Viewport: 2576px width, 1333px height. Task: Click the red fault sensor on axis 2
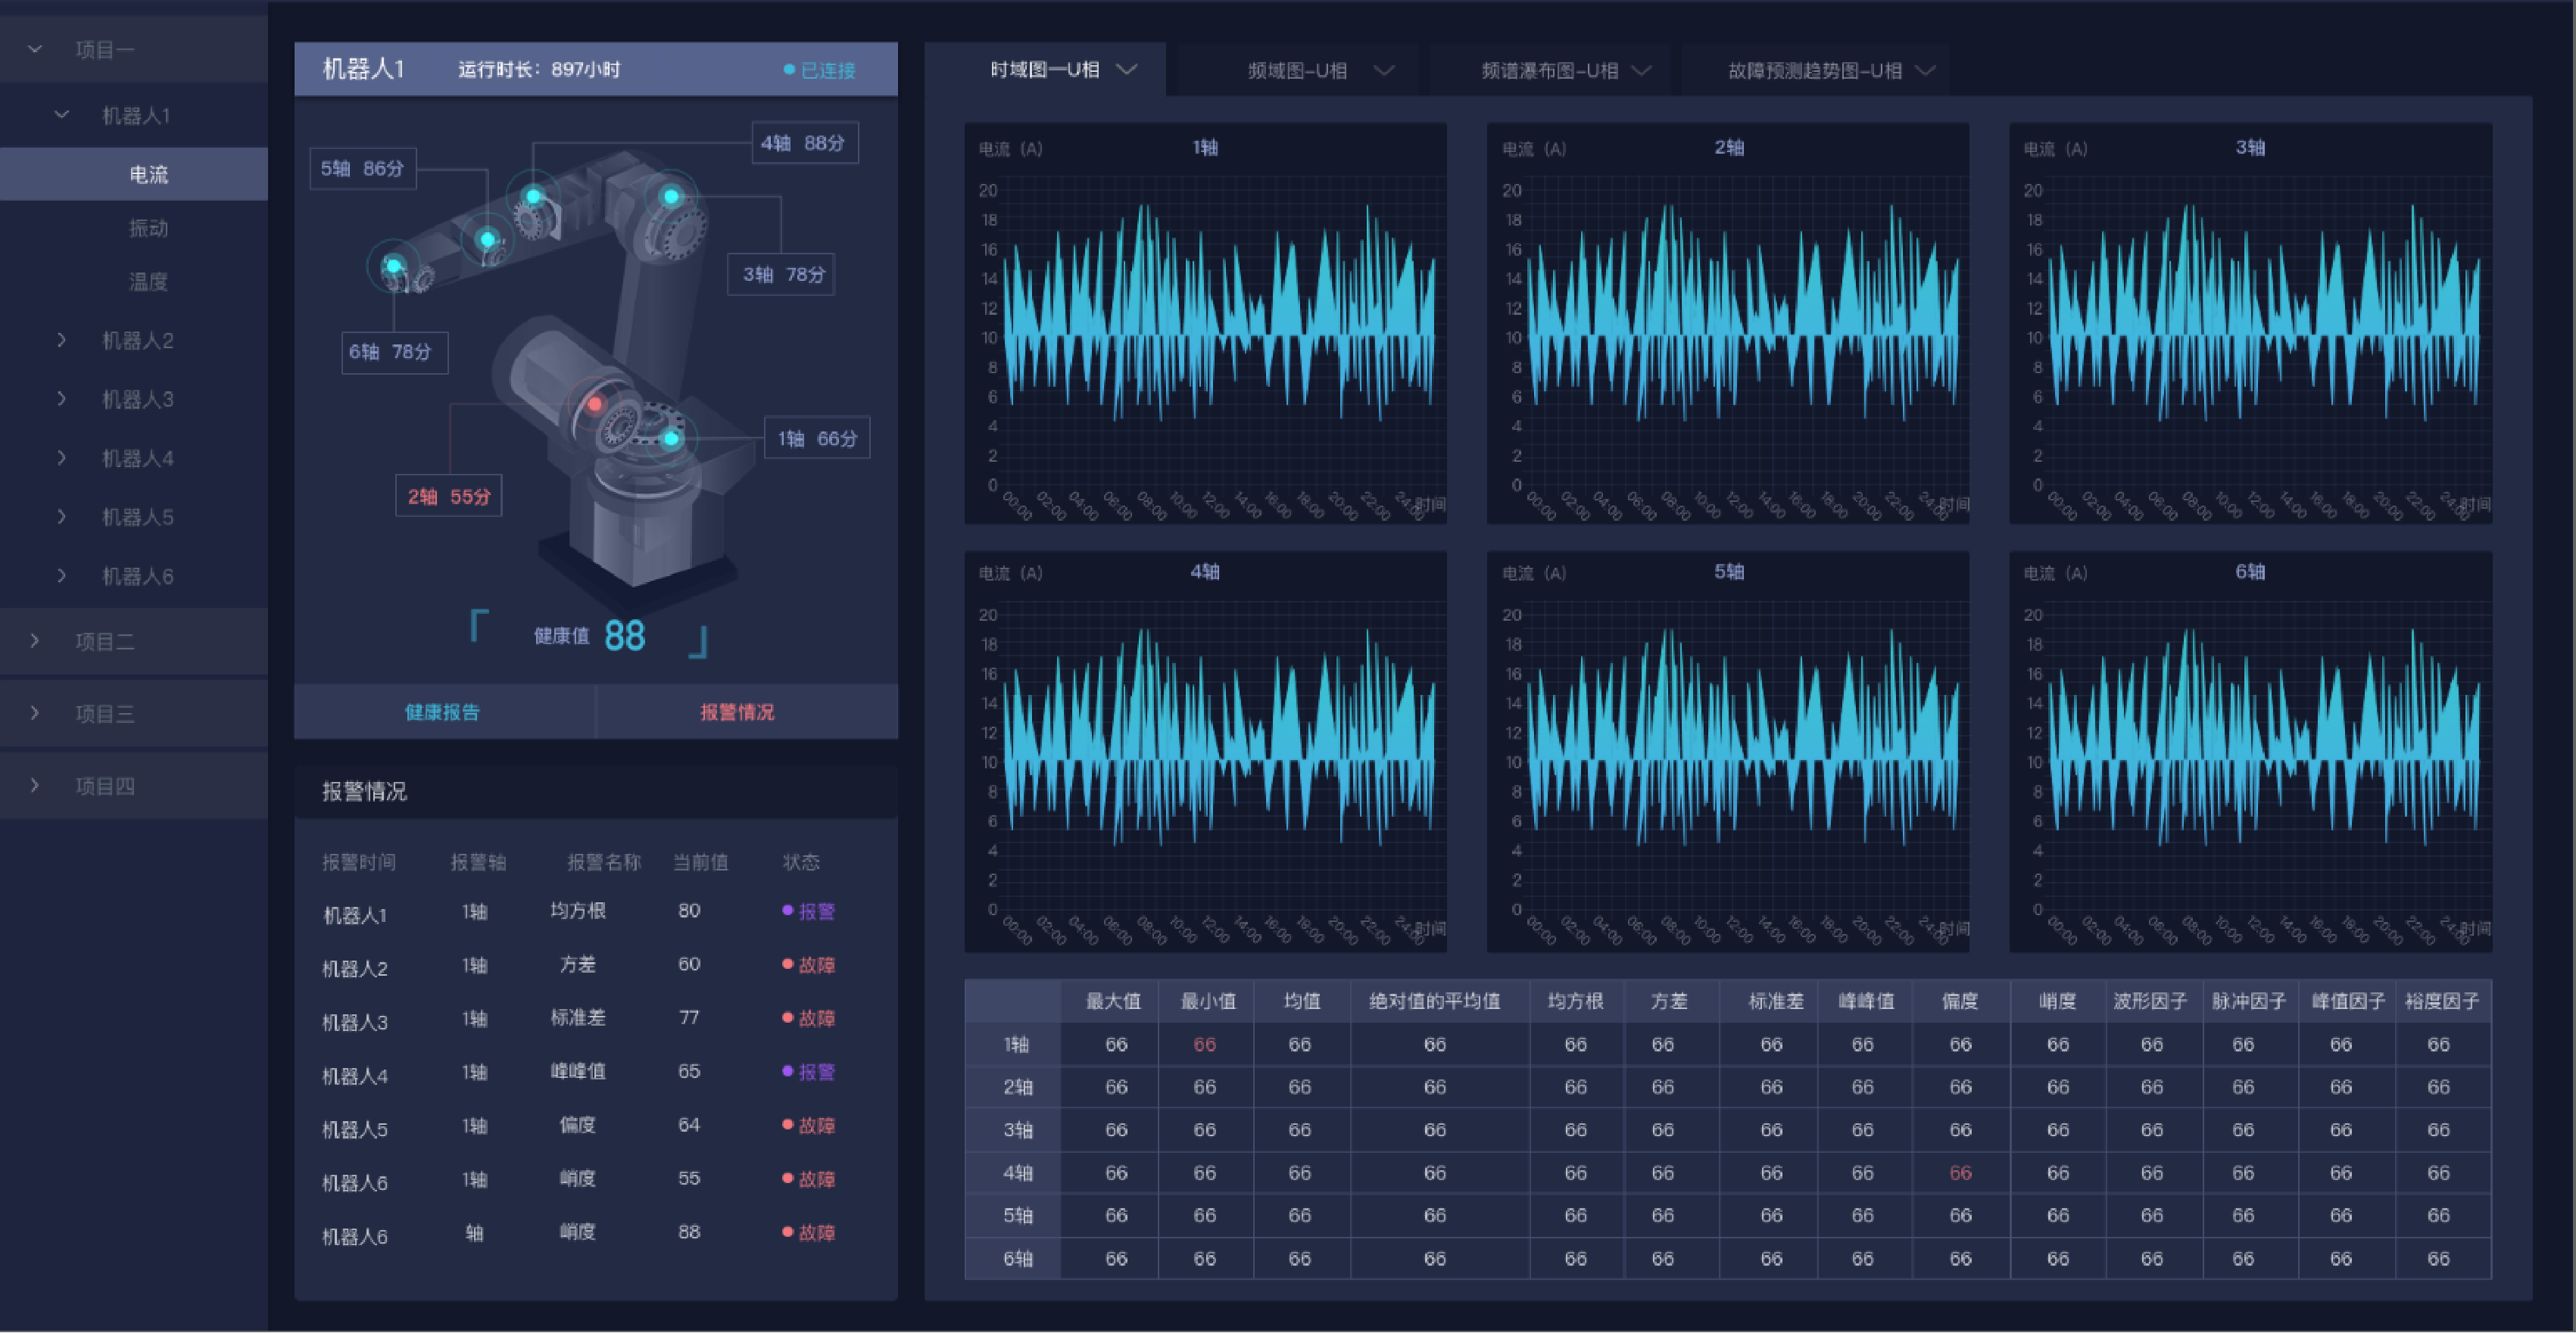595,404
